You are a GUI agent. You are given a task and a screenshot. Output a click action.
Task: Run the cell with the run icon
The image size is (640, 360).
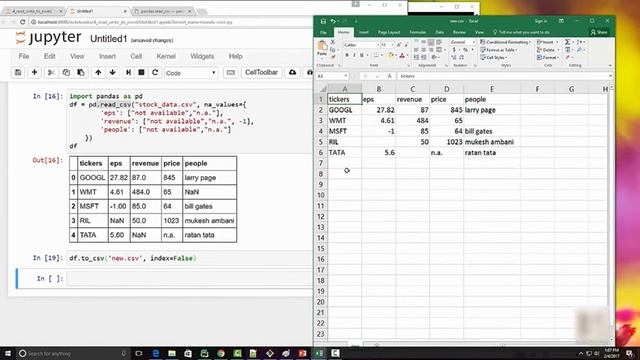point(128,73)
